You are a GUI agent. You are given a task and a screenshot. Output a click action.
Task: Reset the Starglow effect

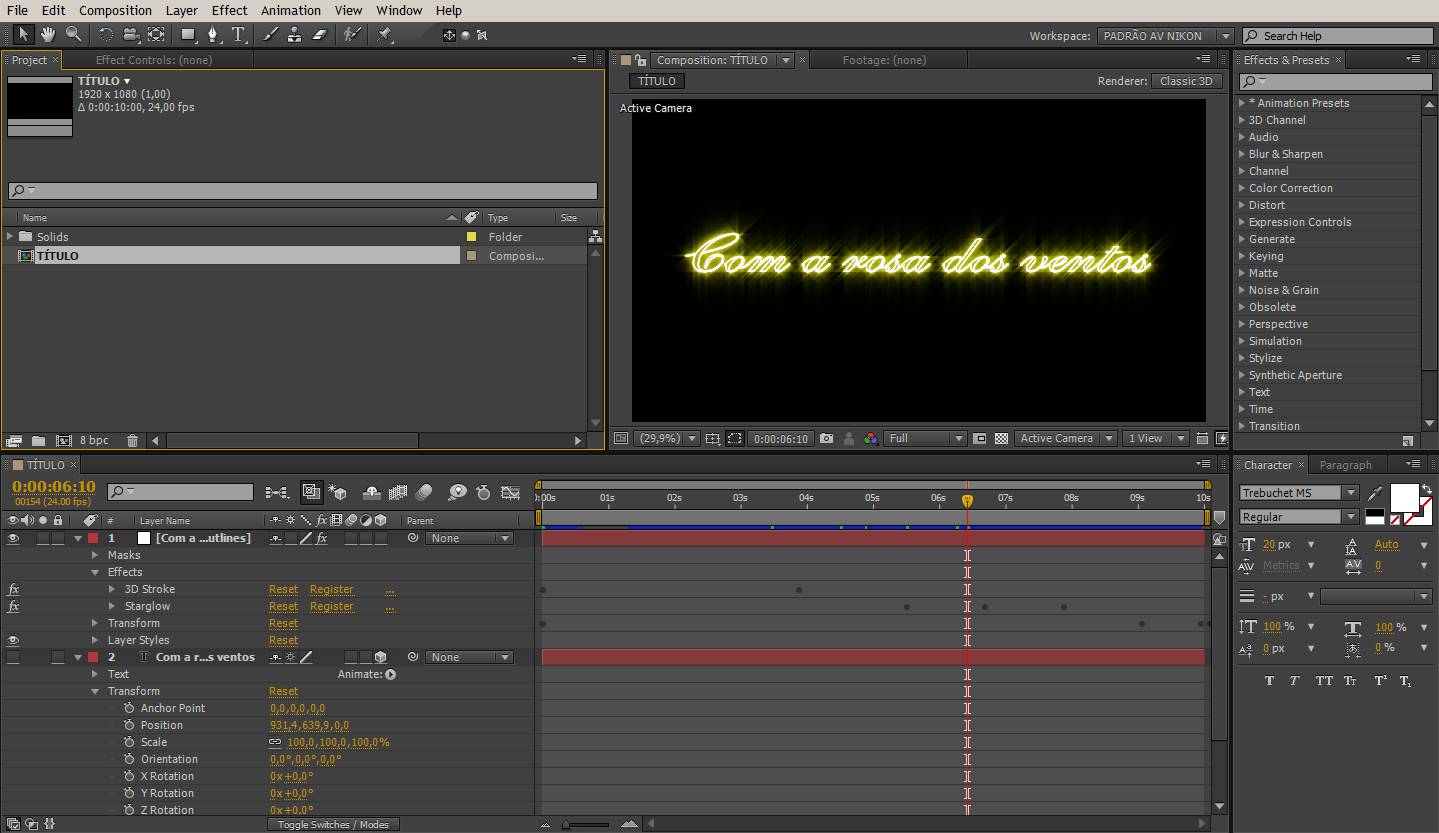(x=283, y=606)
